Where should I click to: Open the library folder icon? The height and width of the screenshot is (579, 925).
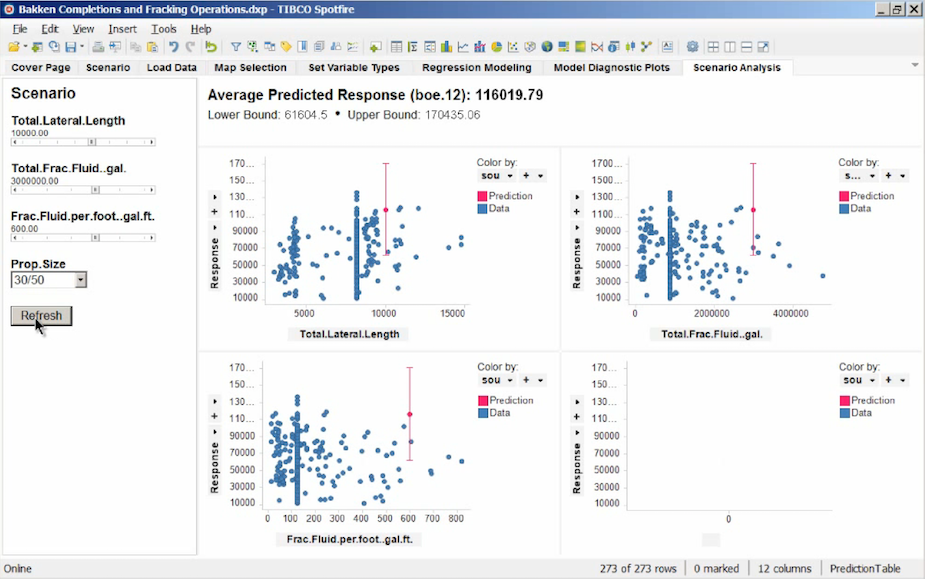[14, 47]
